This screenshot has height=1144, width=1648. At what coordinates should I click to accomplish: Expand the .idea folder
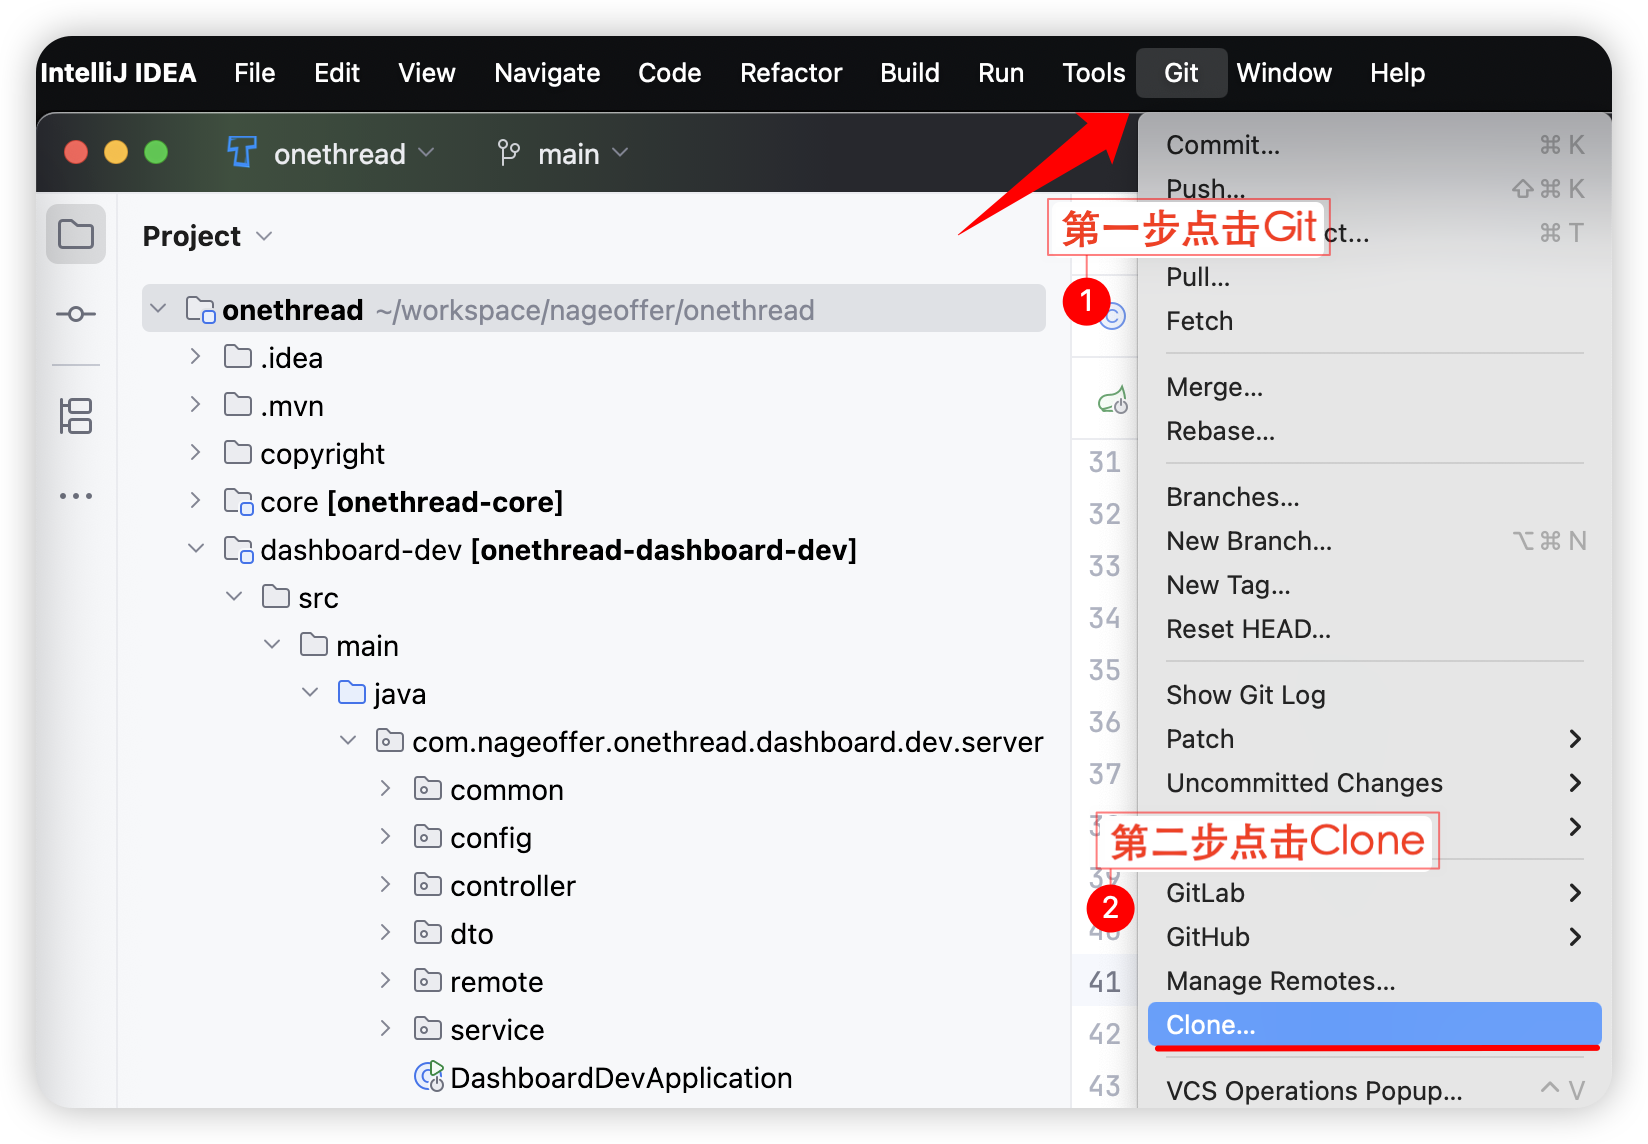[196, 356]
